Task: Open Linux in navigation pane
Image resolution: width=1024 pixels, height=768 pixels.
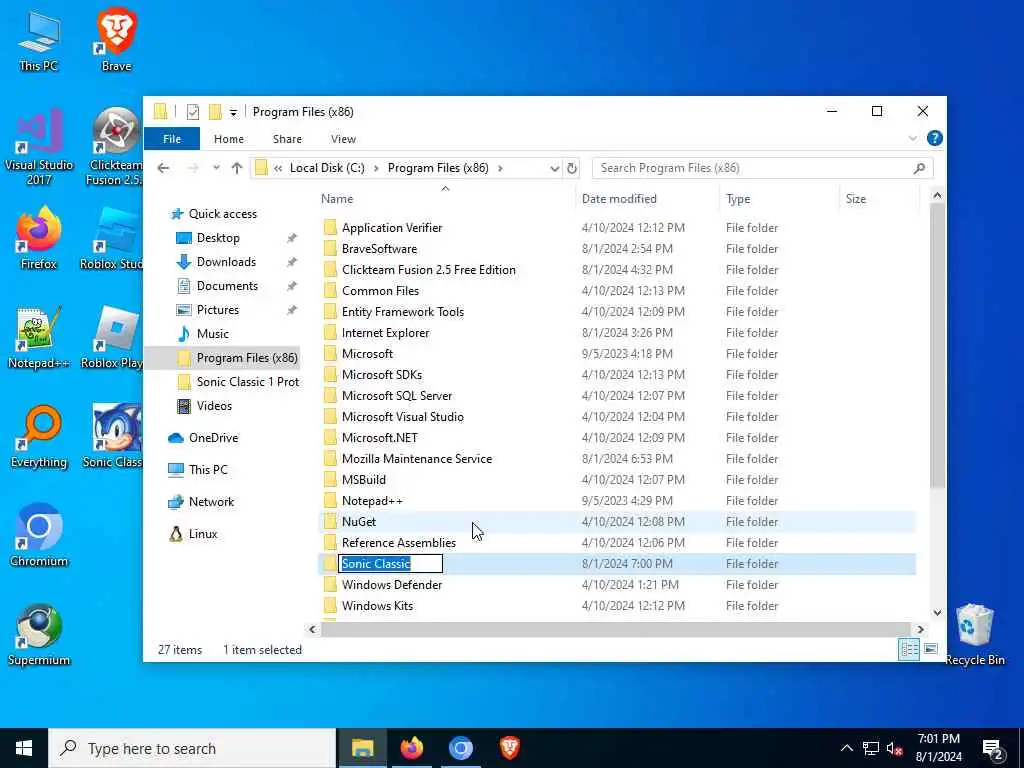Action: click(x=202, y=534)
